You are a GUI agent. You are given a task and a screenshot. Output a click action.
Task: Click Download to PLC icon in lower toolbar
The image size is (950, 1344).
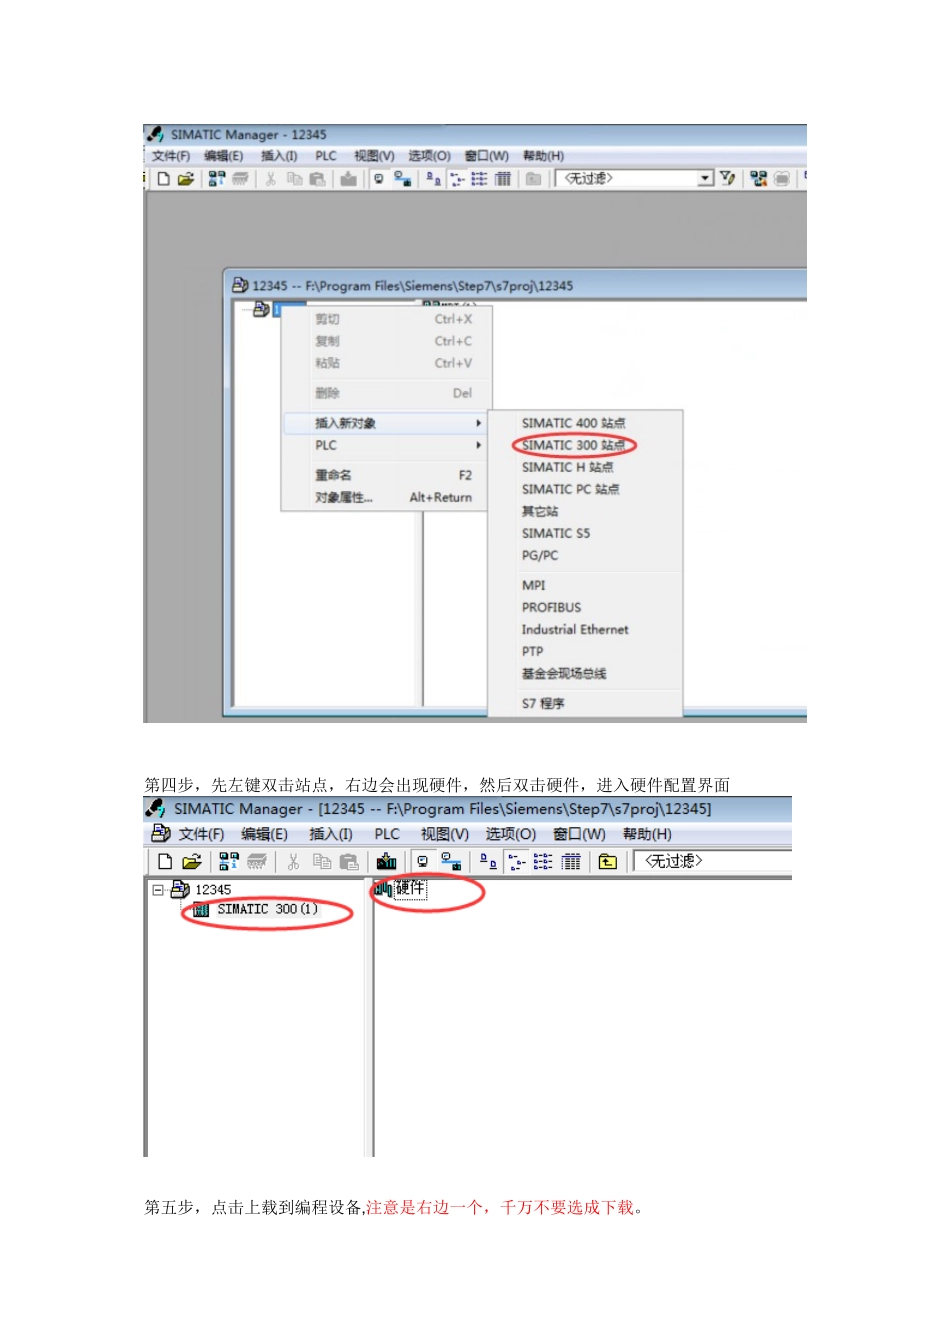click(387, 861)
